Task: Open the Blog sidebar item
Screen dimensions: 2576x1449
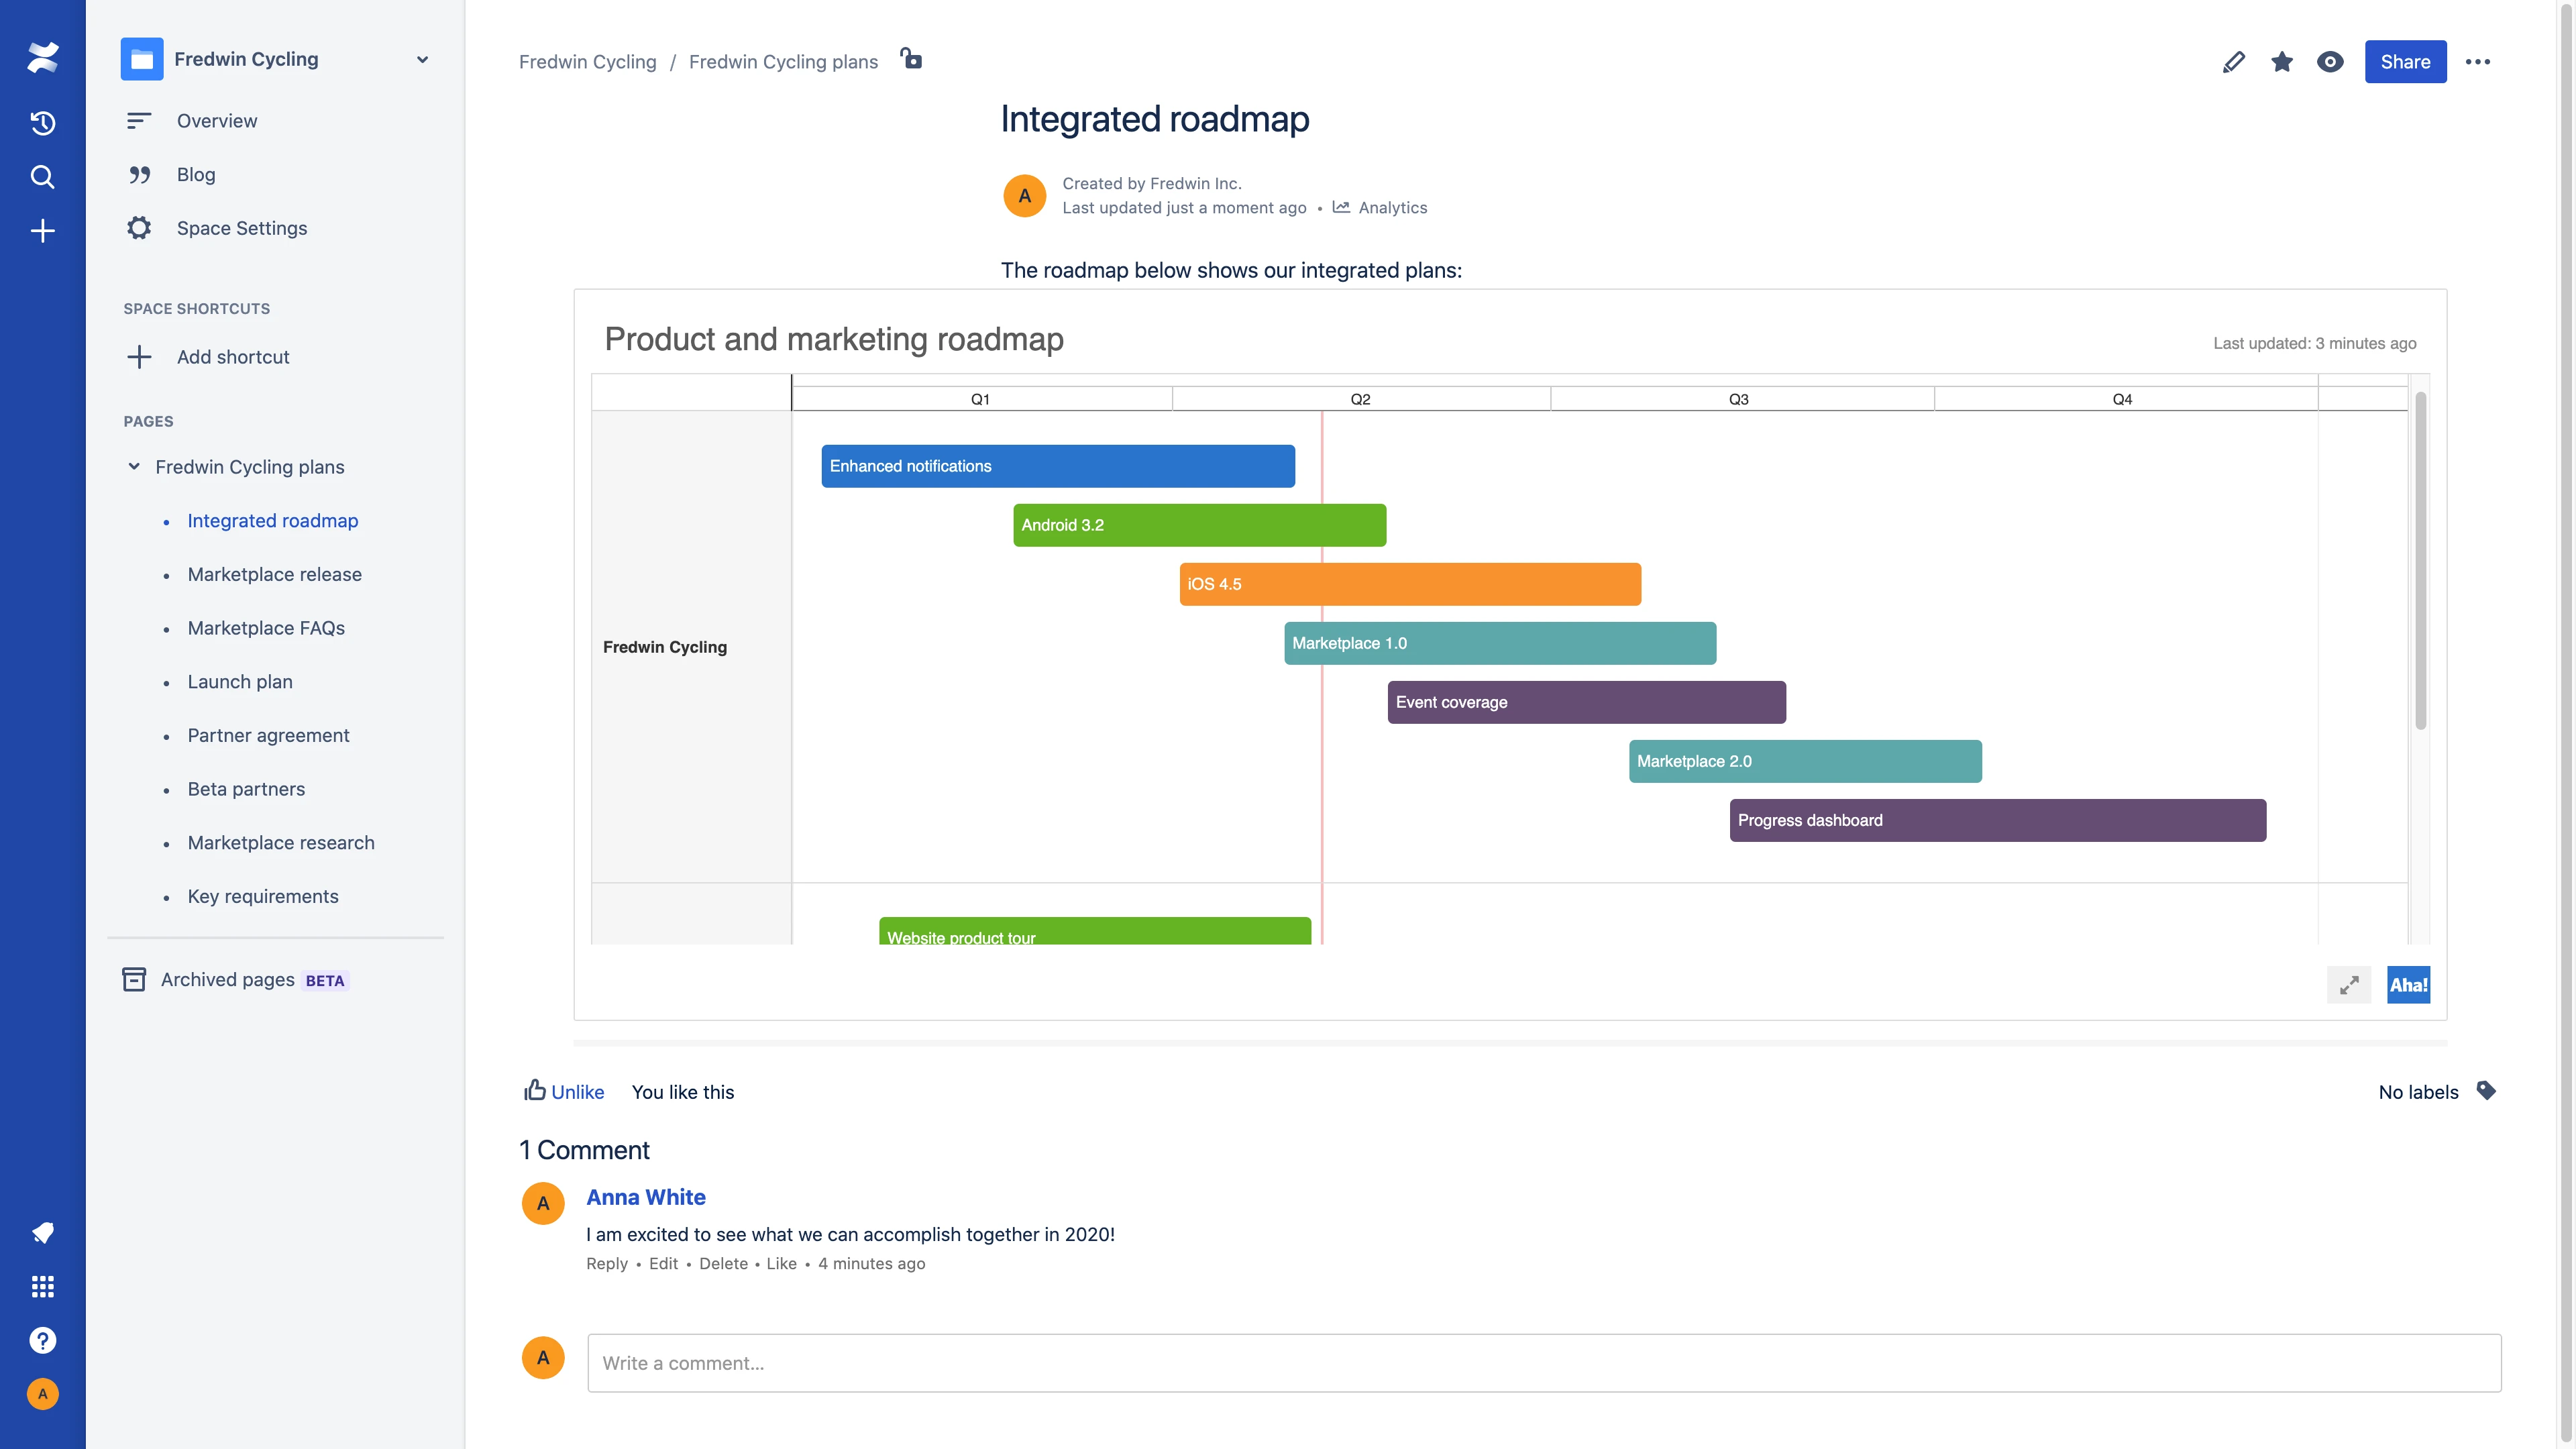Action: click(196, 175)
